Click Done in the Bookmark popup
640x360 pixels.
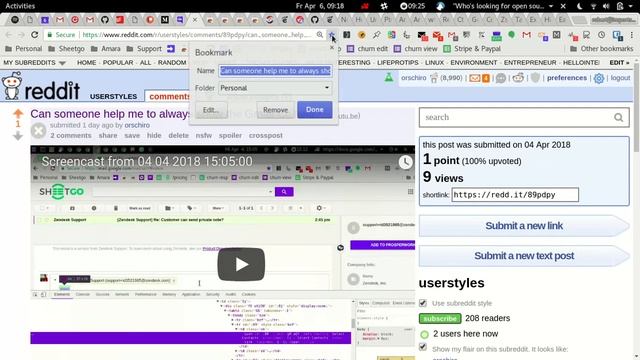(315, 110)
